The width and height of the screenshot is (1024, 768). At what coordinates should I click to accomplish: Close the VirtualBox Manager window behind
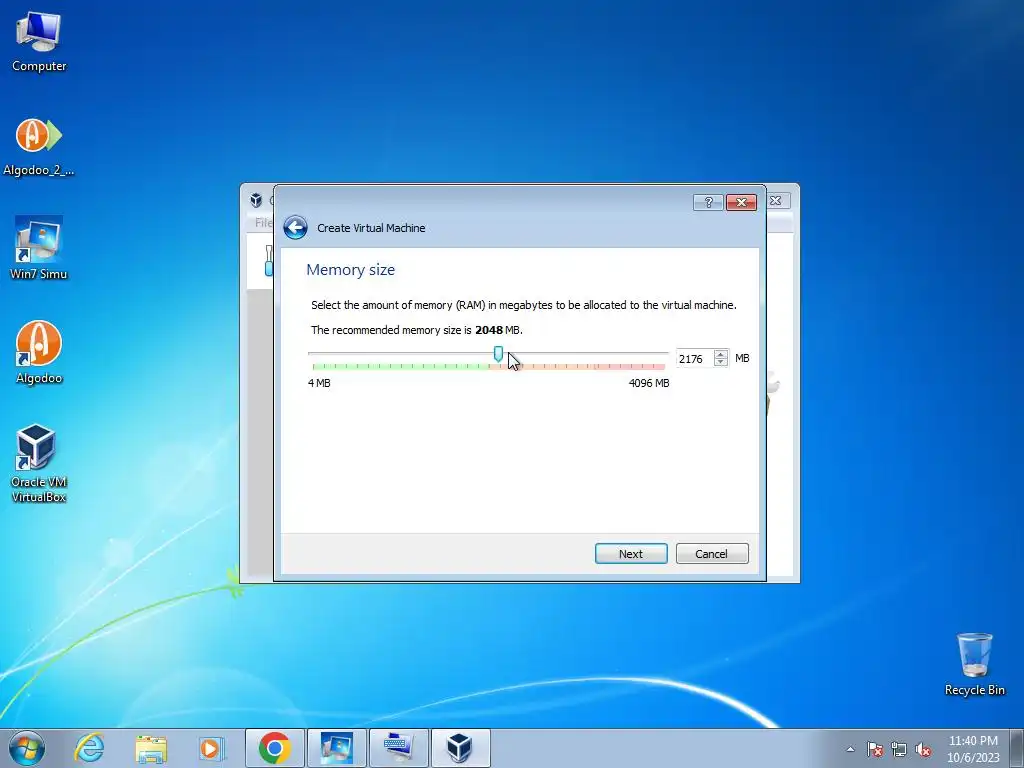(776, 200)
